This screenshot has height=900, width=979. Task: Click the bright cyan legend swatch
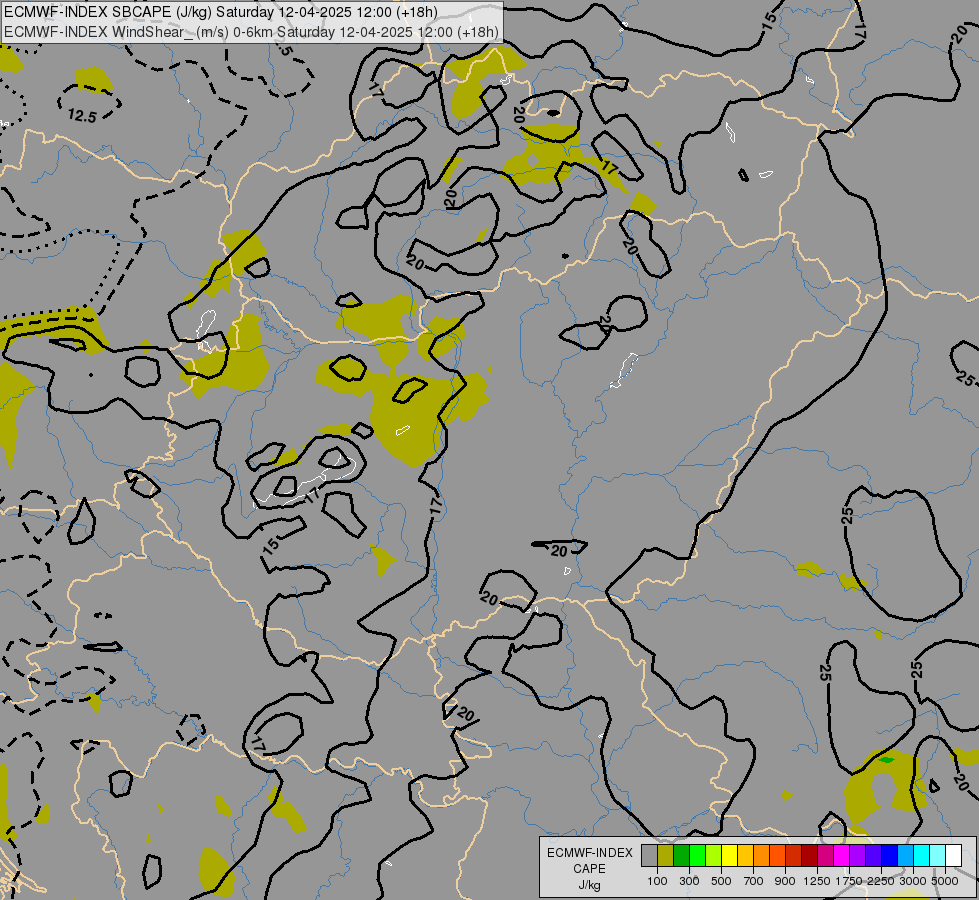[x=922, y=855]
